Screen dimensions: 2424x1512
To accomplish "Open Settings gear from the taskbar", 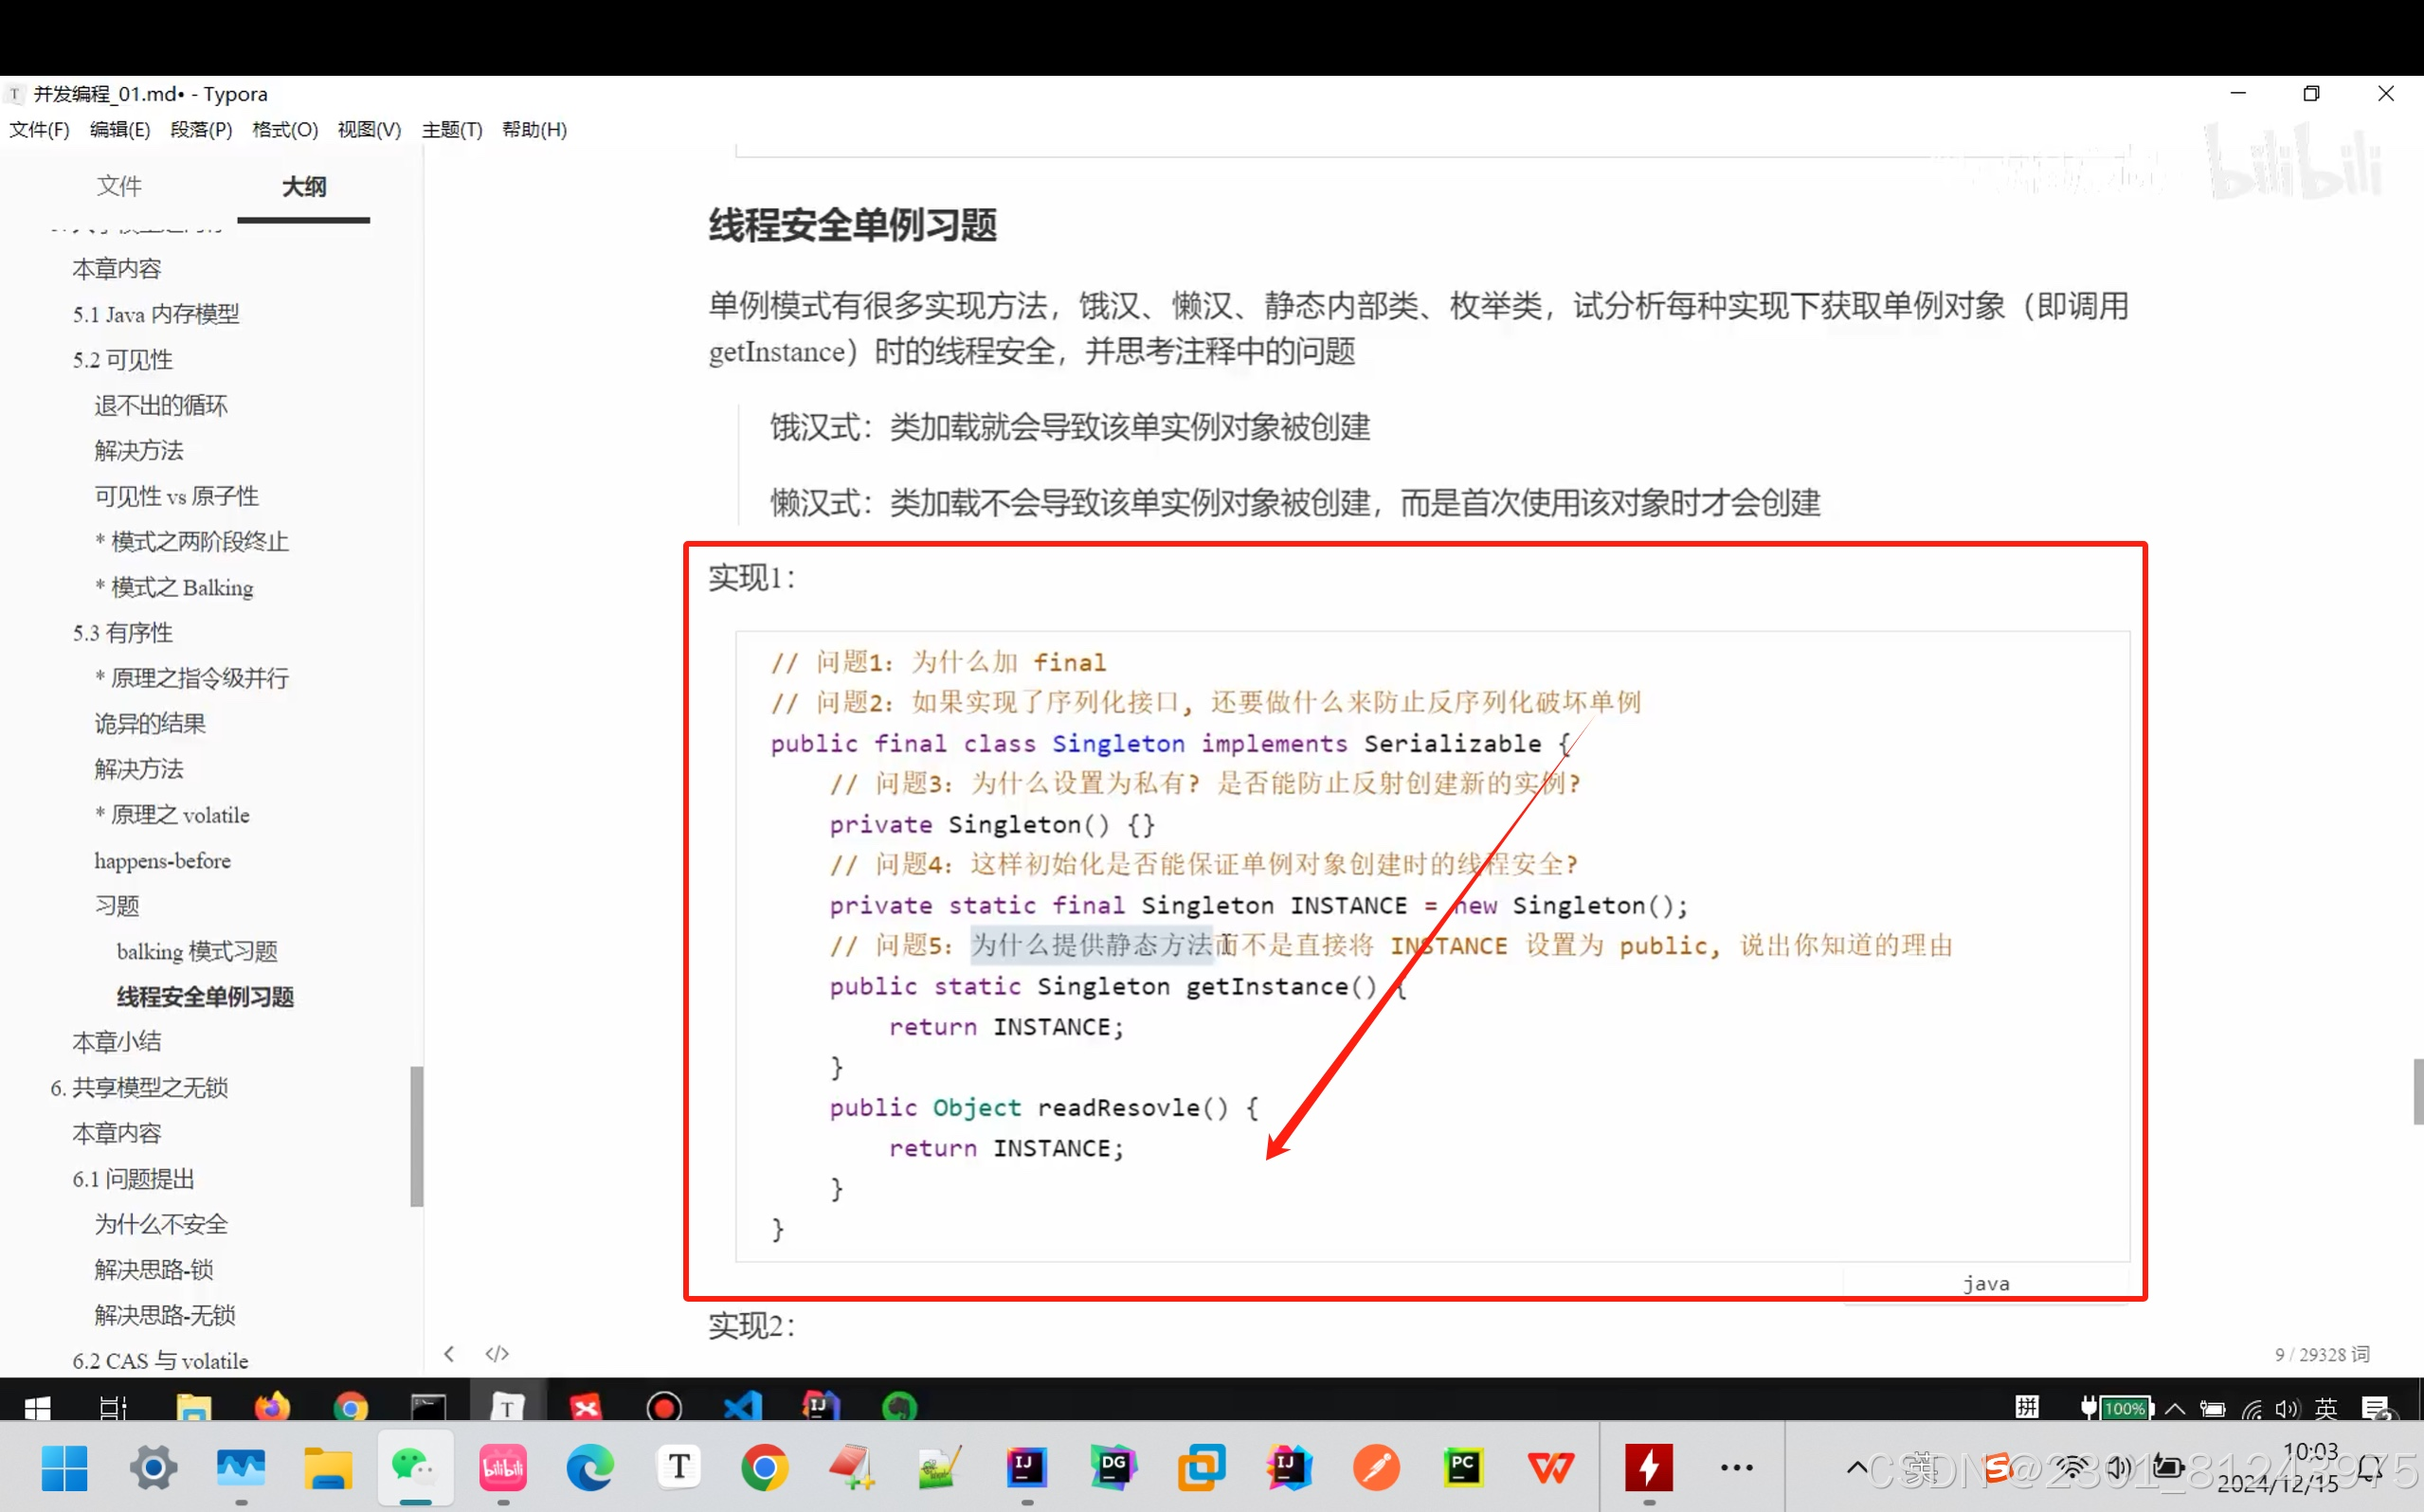I will tap(153, 1468).
